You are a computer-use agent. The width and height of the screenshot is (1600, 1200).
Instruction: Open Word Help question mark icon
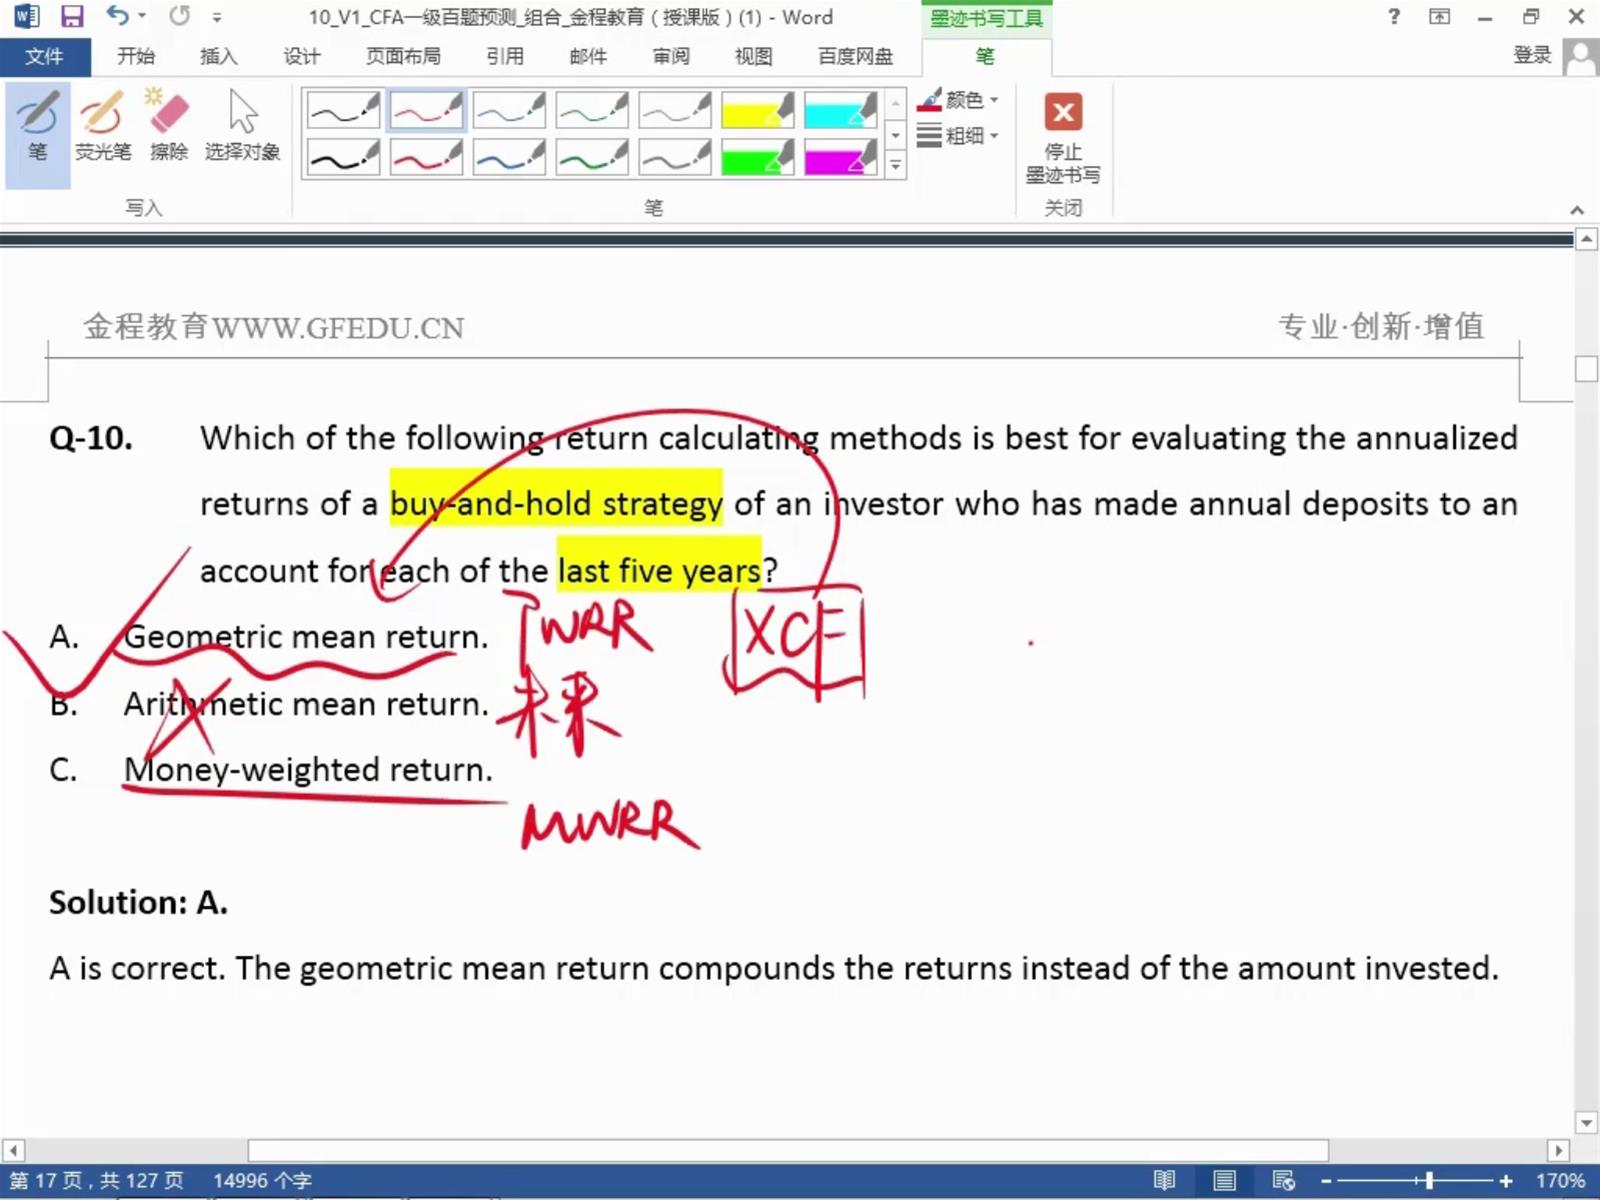pyautogui.click(x=1394, y=17)
